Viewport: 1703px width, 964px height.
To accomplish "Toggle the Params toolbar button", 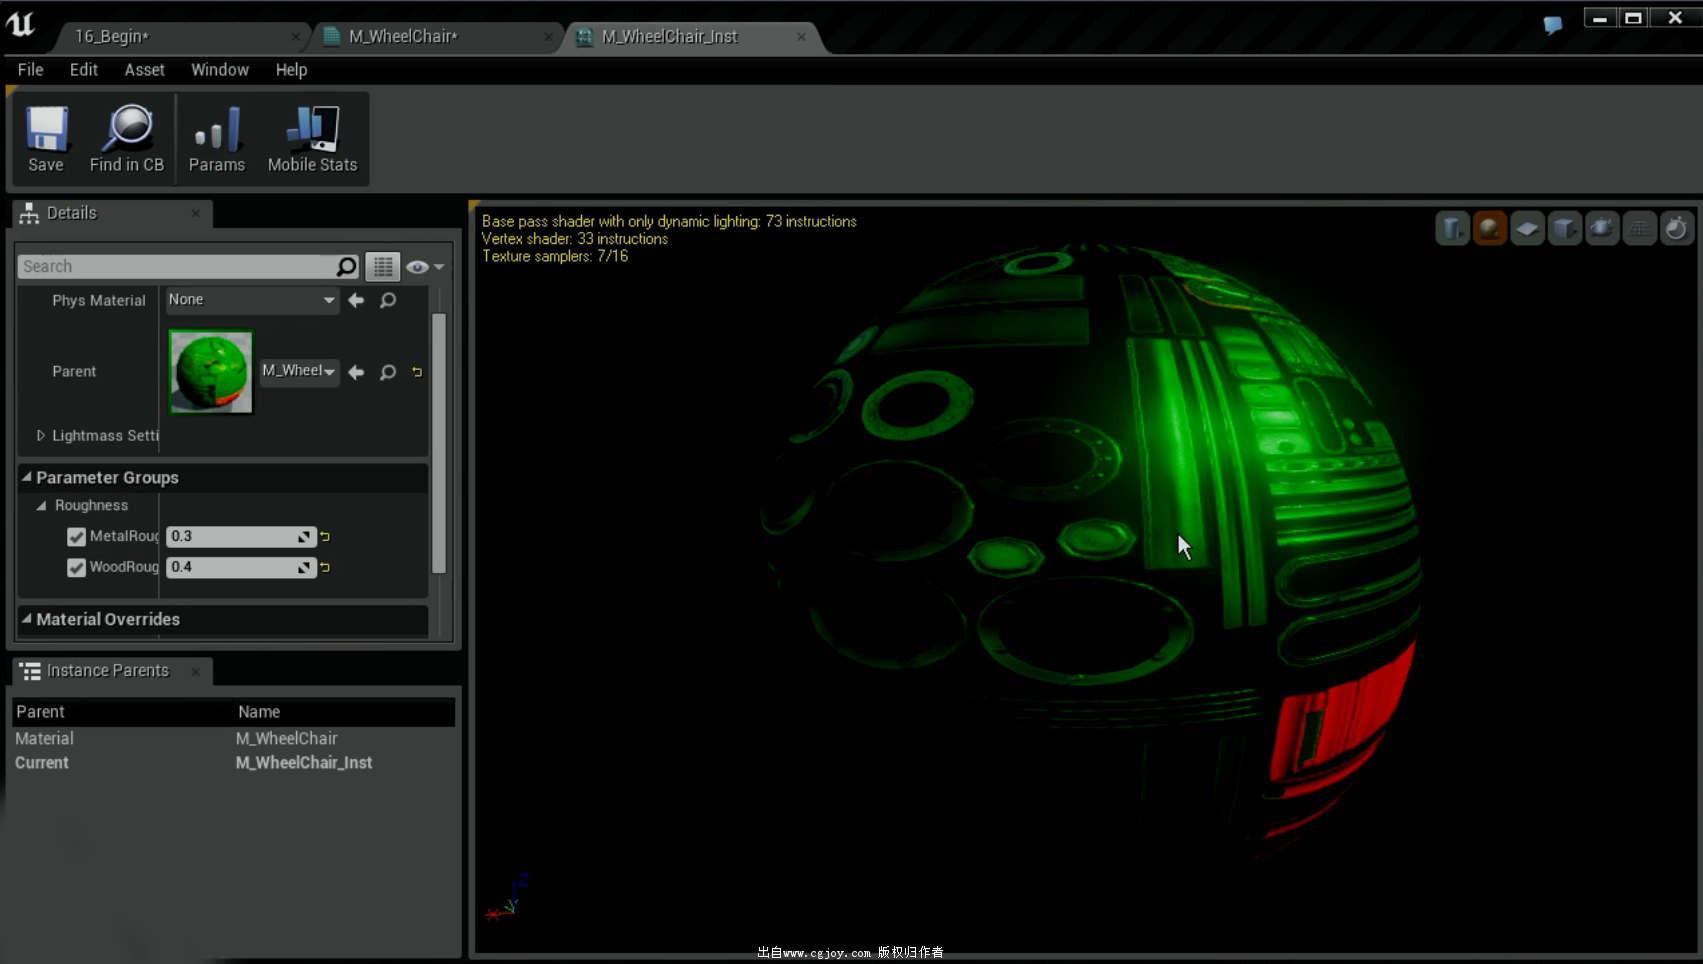I will coord(217,139).
